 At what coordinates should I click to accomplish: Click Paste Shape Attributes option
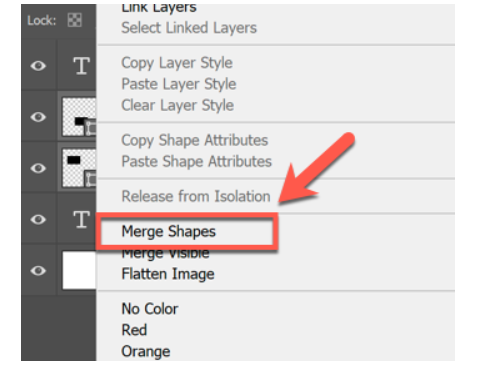(x=197, y=161)
